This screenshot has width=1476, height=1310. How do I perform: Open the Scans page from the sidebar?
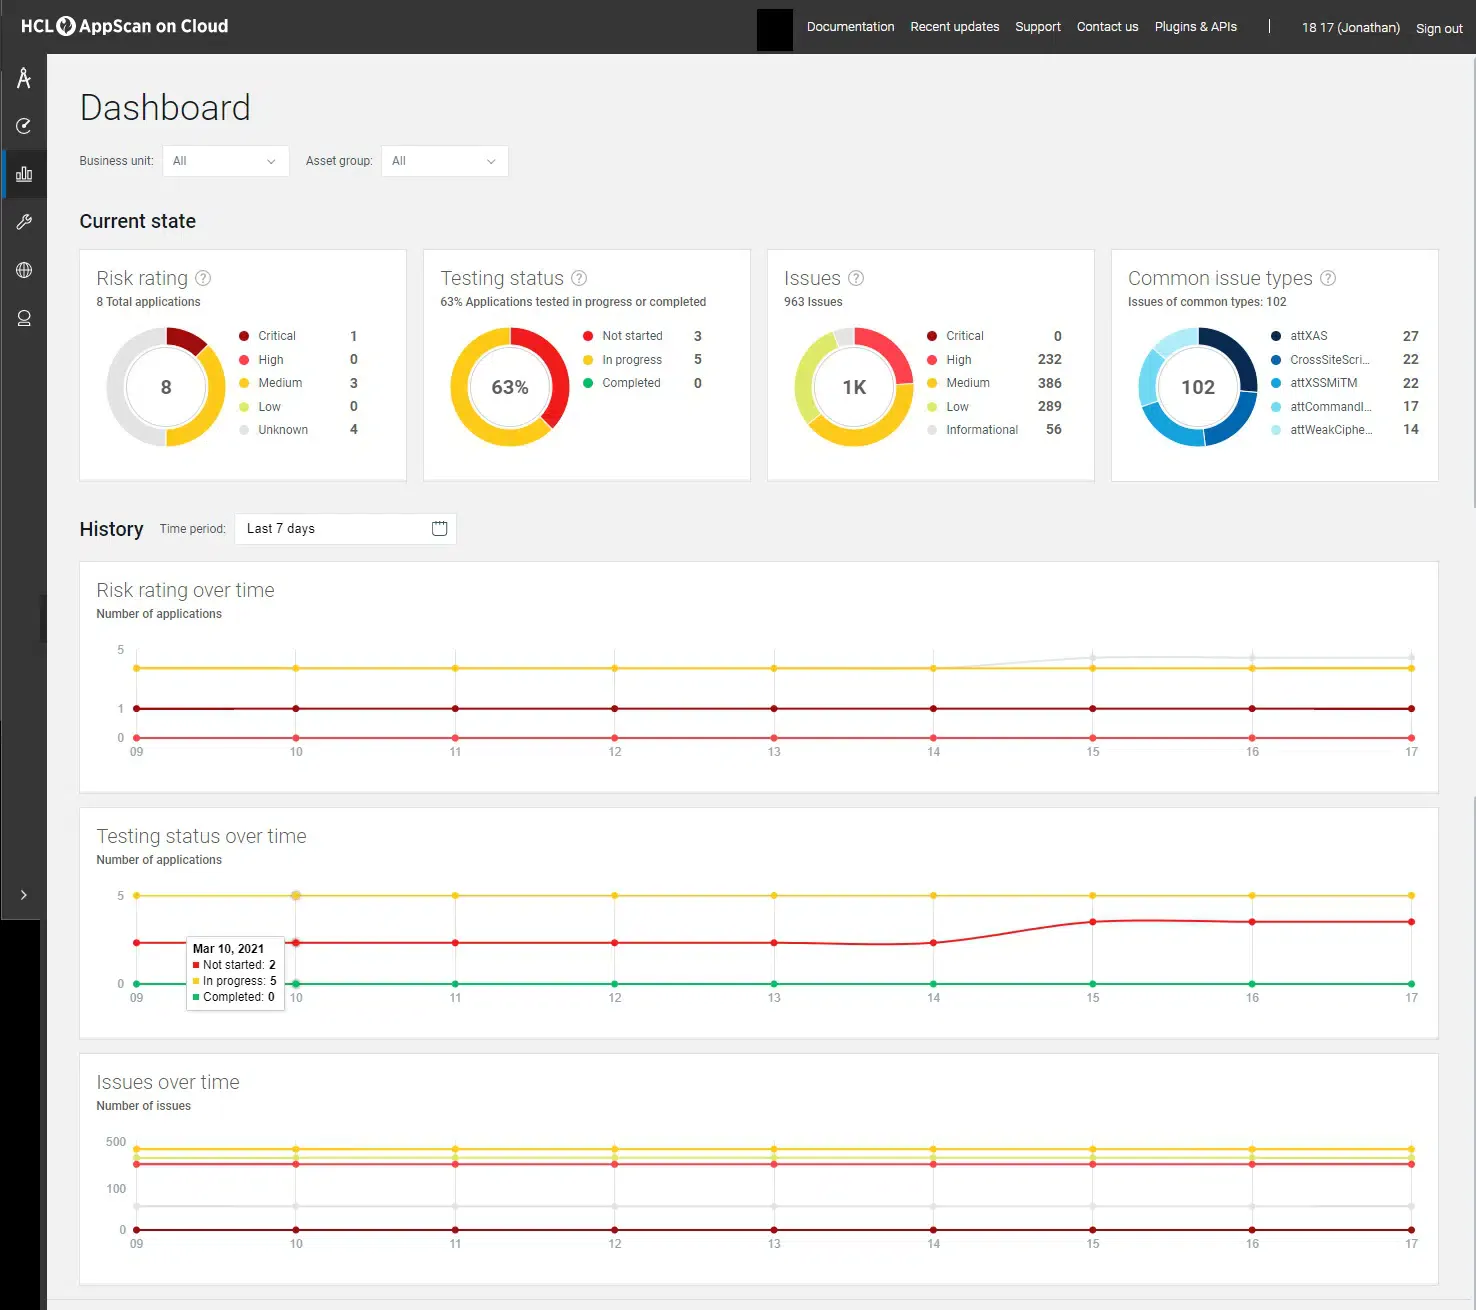pyautogui.click(x=24, y=126)
